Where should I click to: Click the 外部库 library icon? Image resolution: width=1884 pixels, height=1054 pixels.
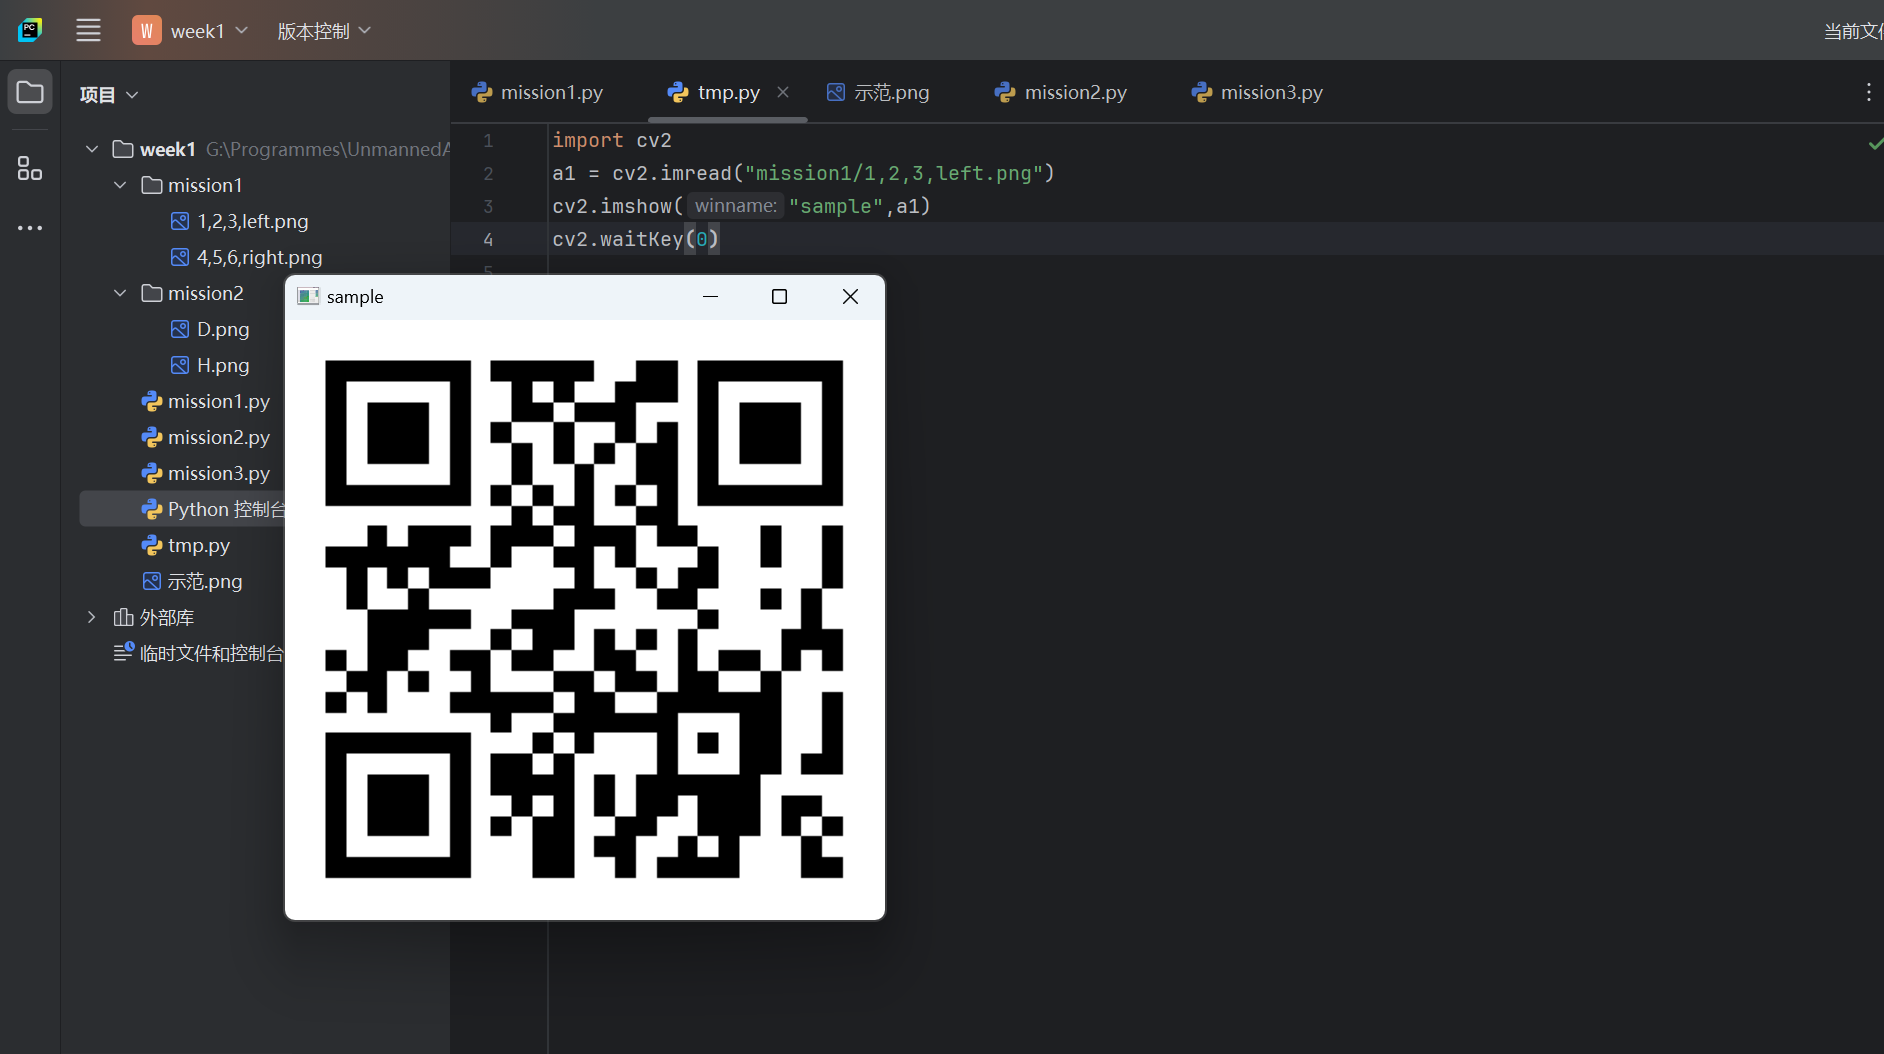[123, 617]
